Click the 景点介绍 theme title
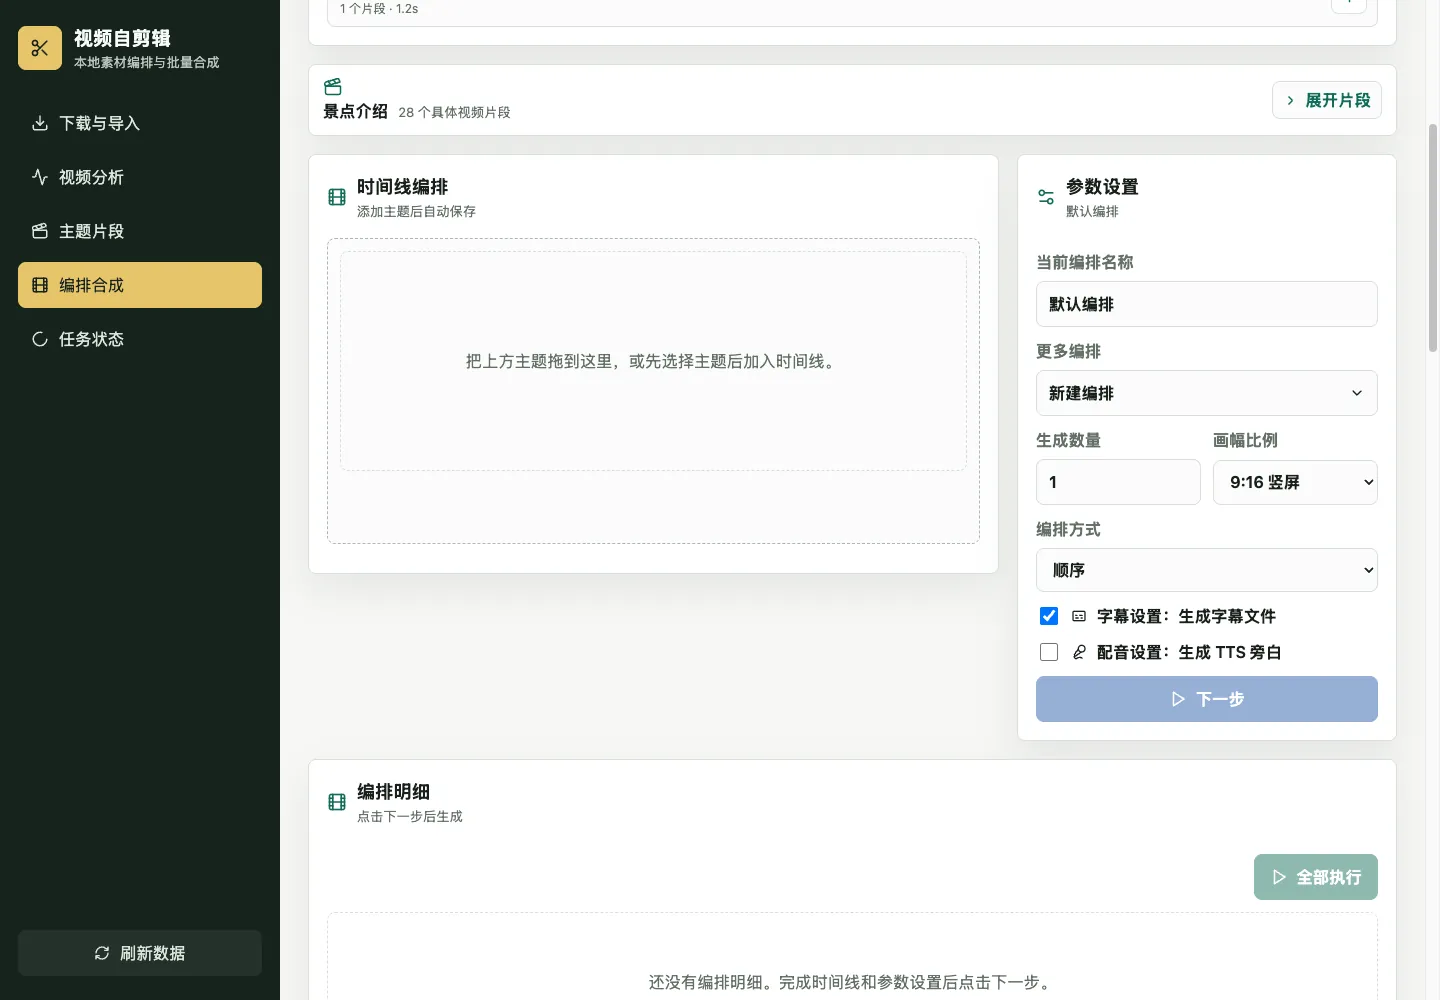Image resolution: width=1440 pixels, height=1000 pixels. (355, 111)
